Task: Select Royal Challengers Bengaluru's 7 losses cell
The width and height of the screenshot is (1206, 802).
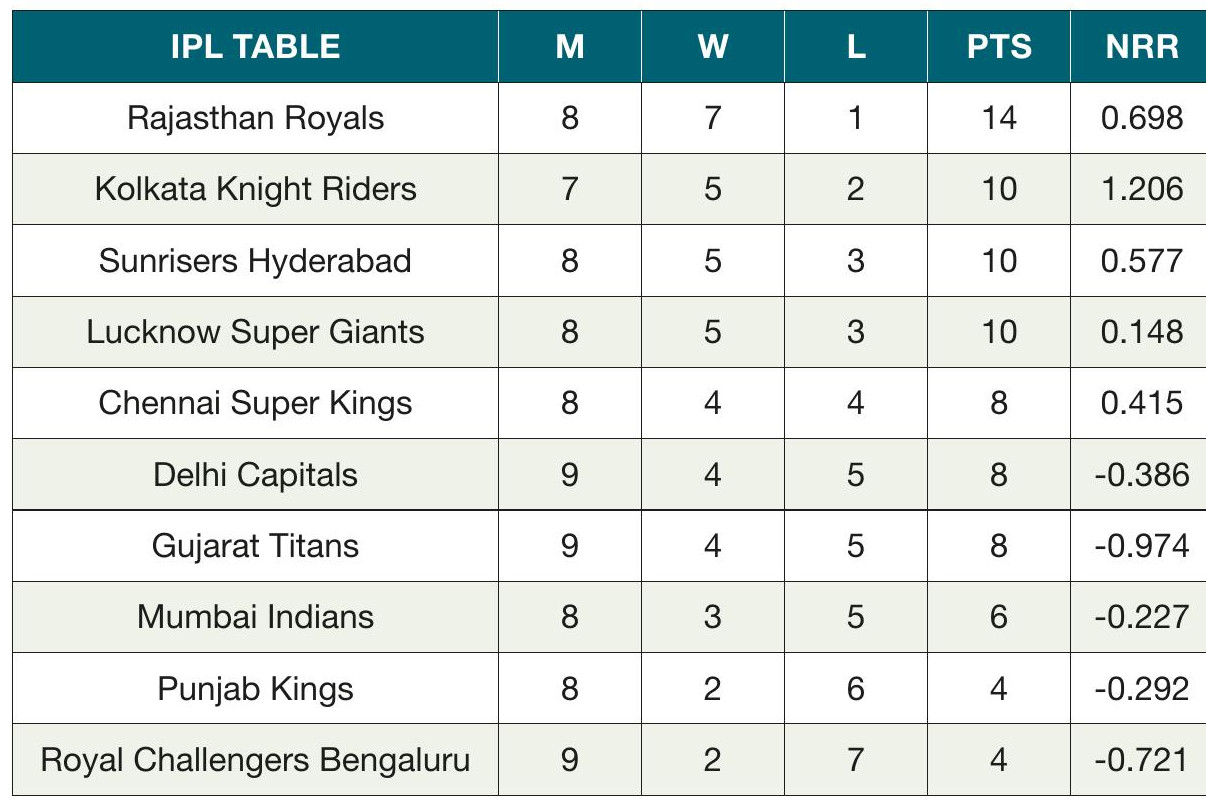Action: [x=855, y=760]
